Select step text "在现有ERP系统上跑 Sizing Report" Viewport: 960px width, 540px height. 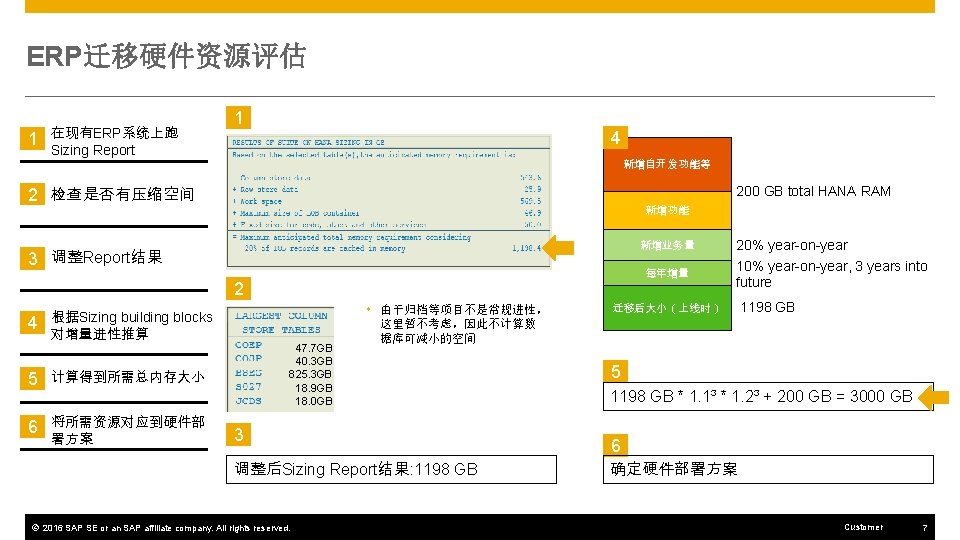(x=114, y=141)
